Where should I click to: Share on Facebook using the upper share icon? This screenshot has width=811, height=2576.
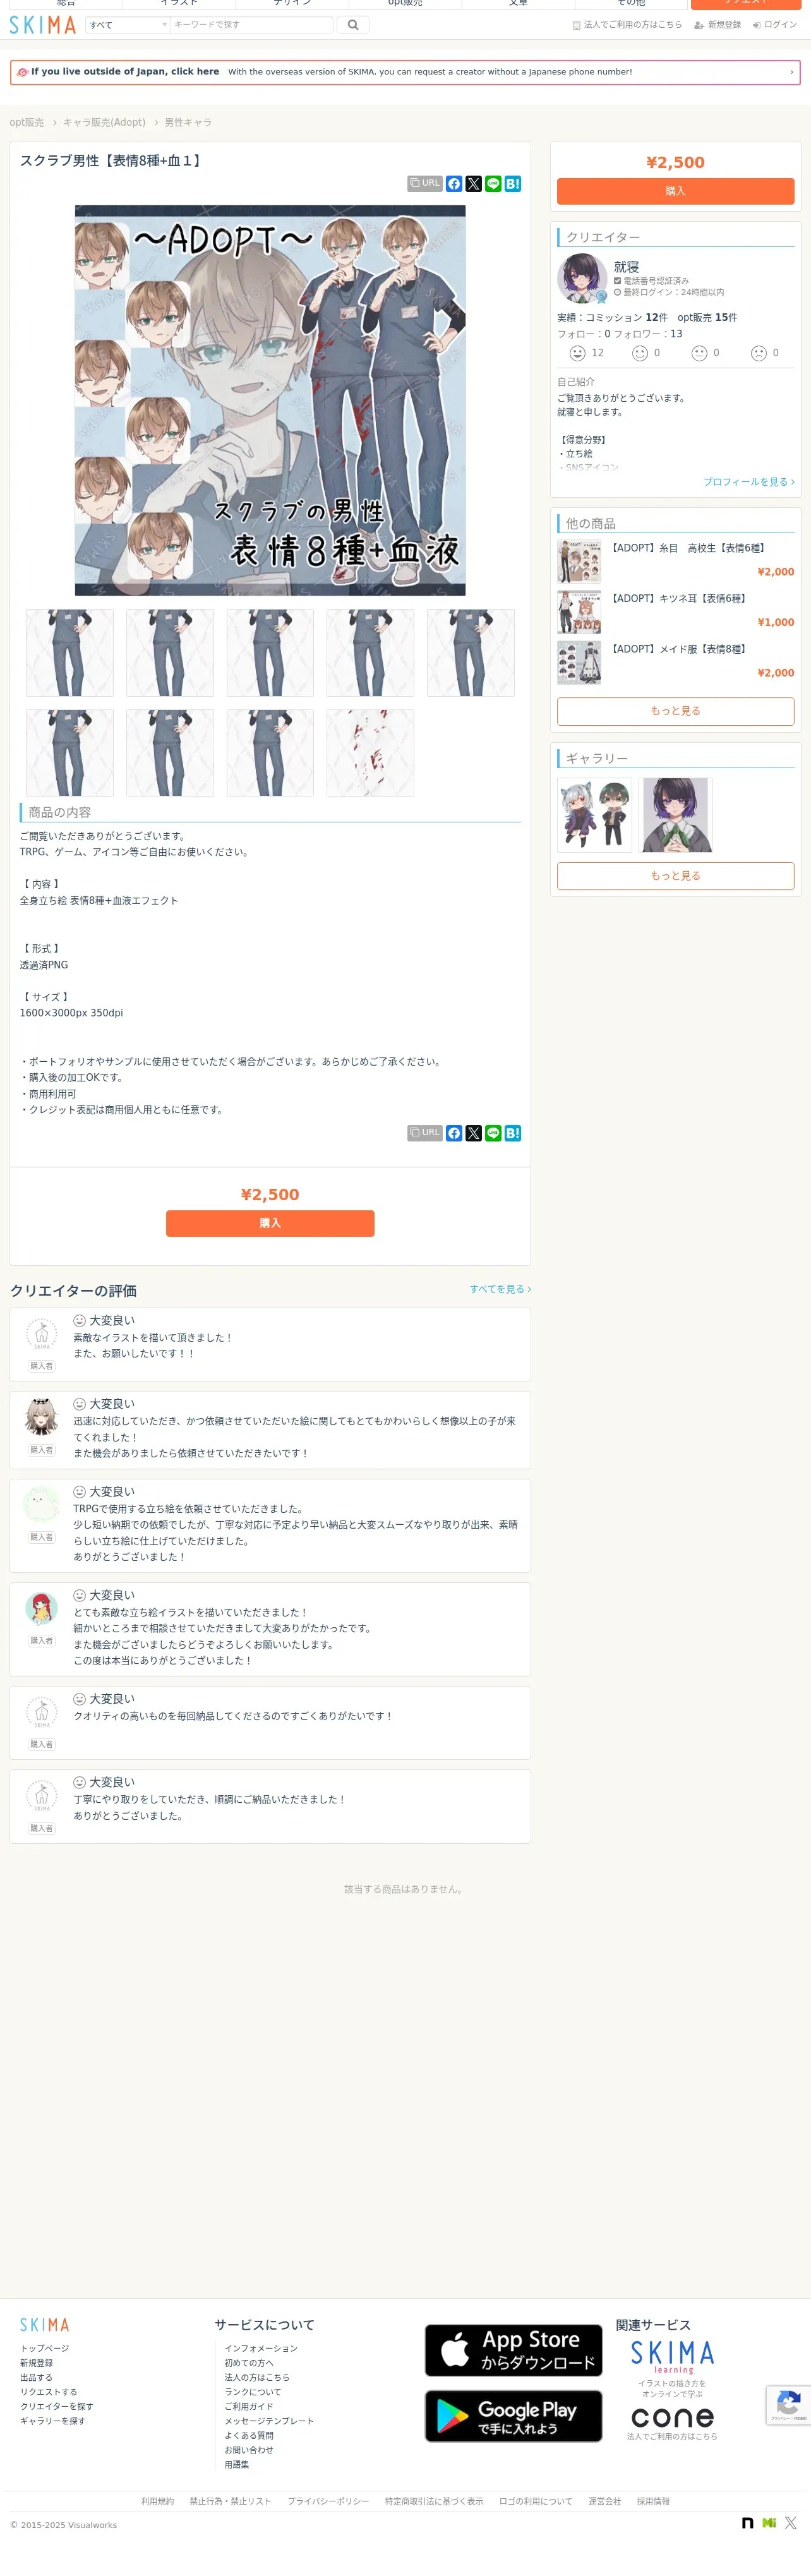(454, 184)
